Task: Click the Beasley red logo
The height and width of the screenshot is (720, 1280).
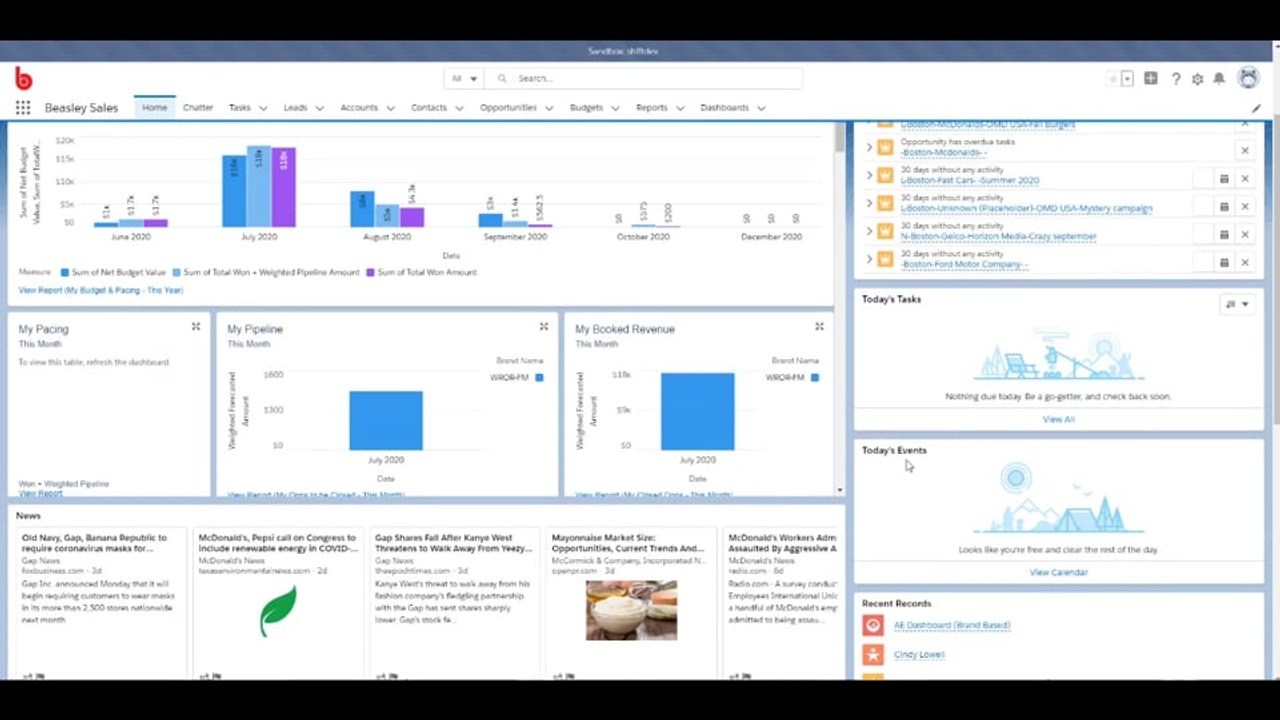Action: 23,78
